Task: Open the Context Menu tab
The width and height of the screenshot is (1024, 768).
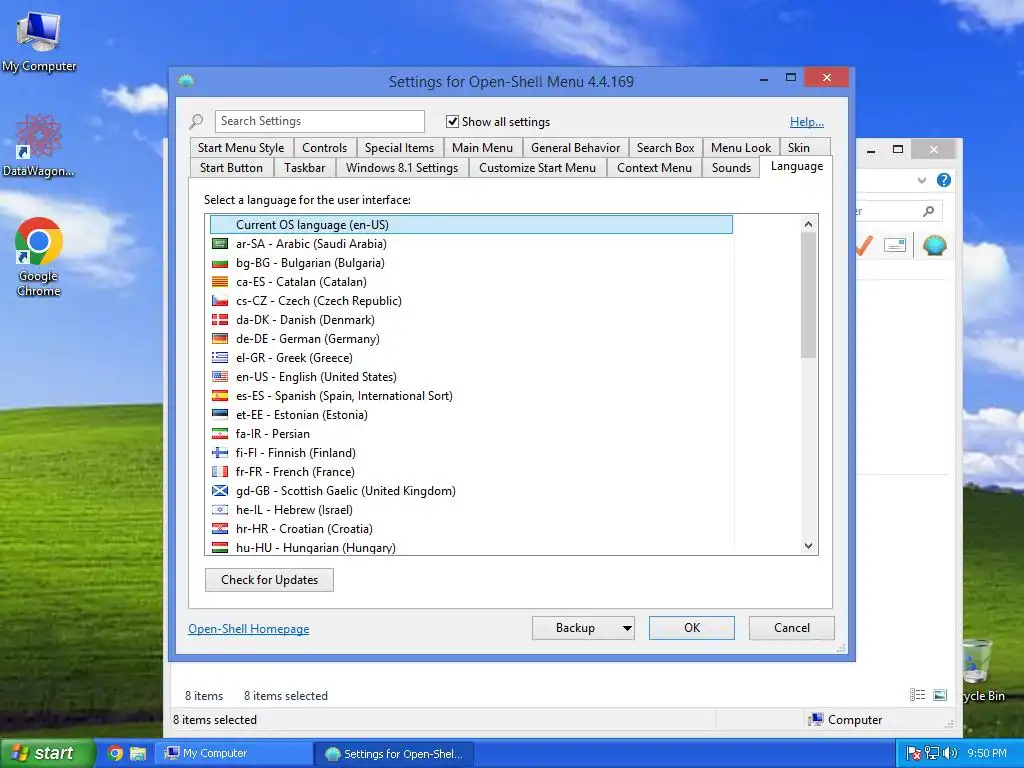Action: [654, 168]
